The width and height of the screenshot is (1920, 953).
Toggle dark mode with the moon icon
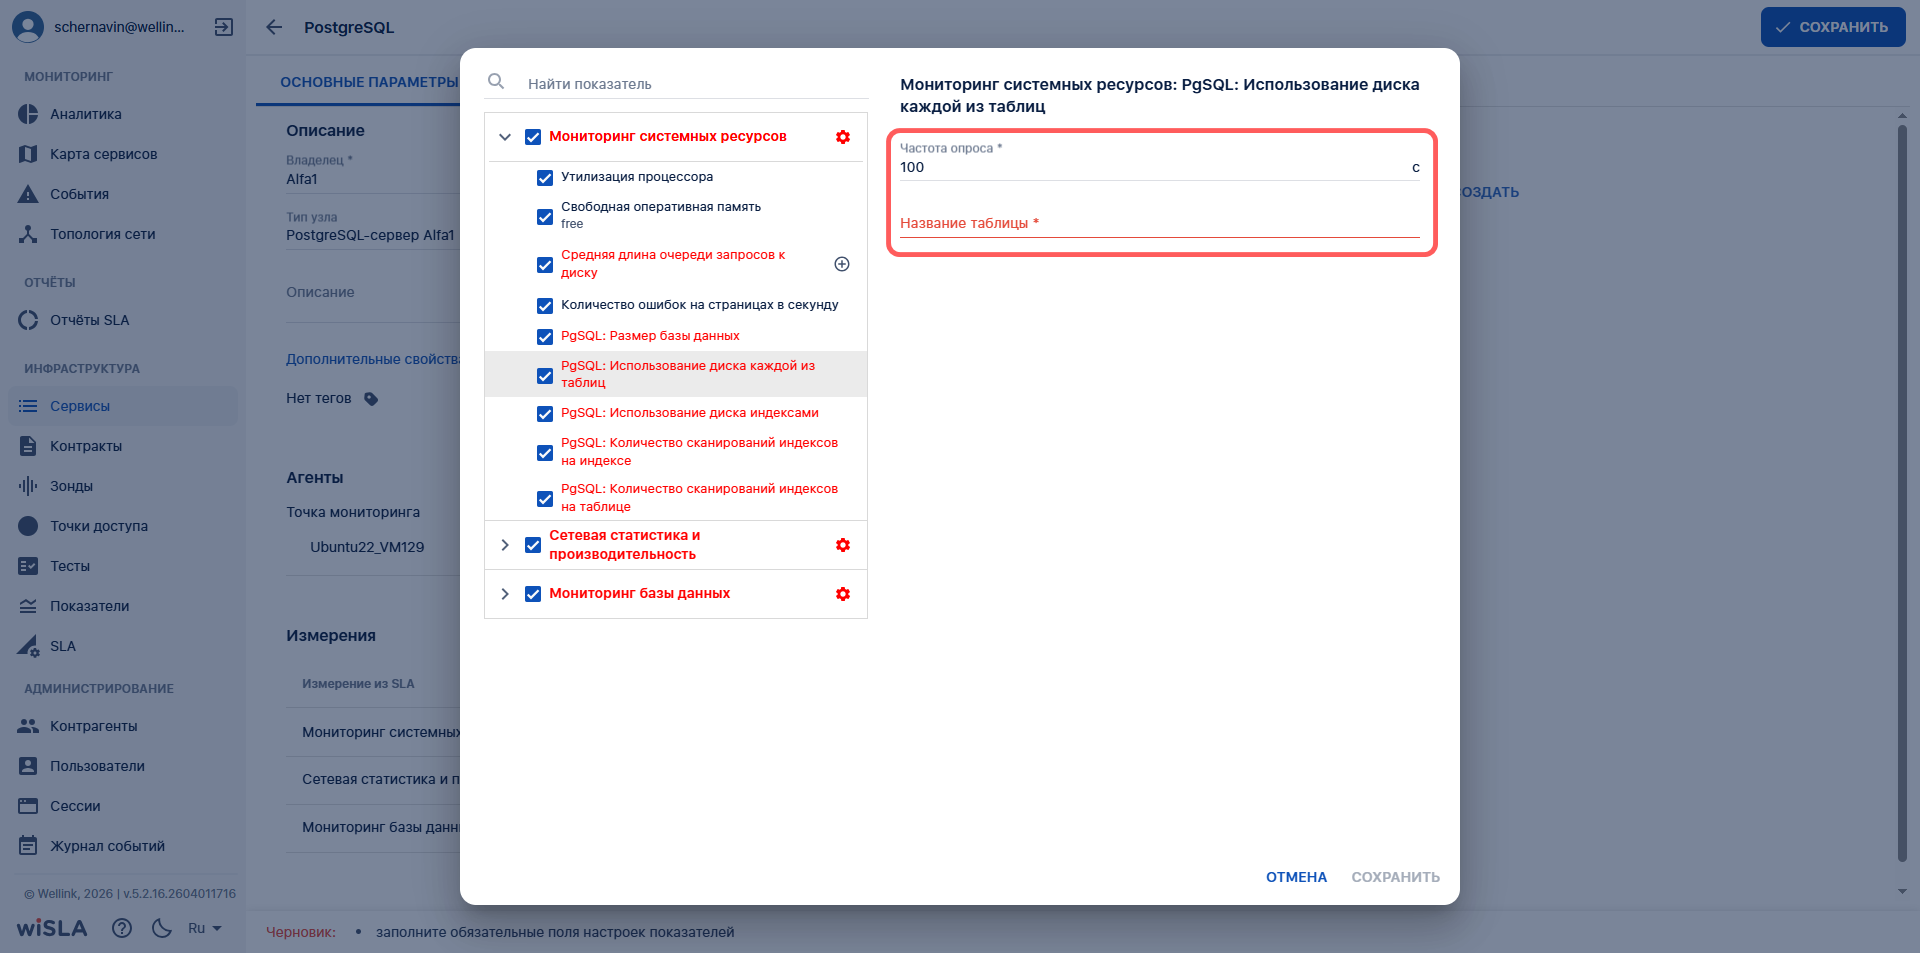click(162, 928)
